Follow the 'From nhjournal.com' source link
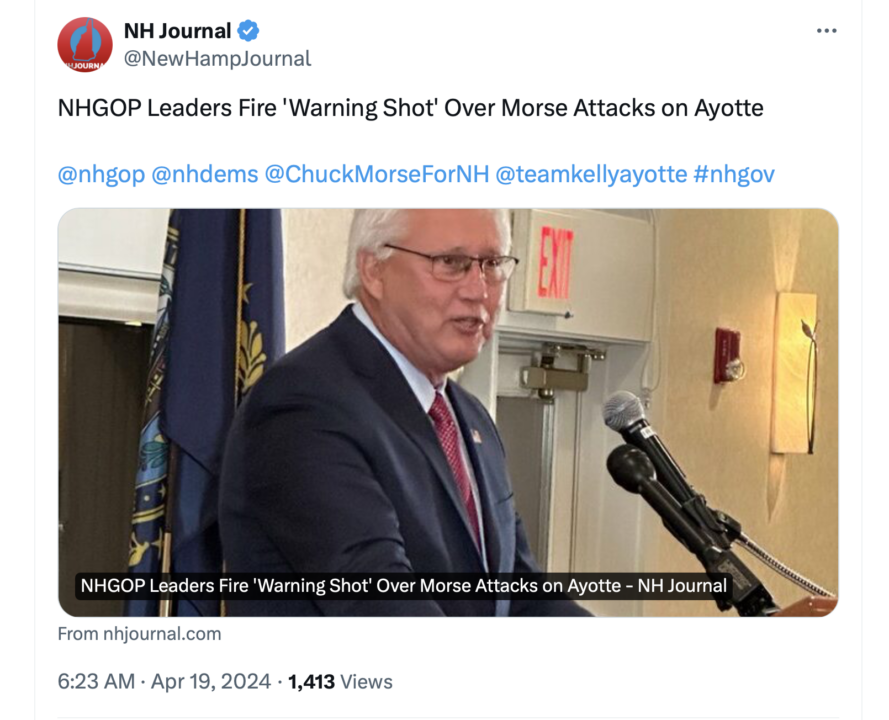The image size is (889, 720). (139, 634)
